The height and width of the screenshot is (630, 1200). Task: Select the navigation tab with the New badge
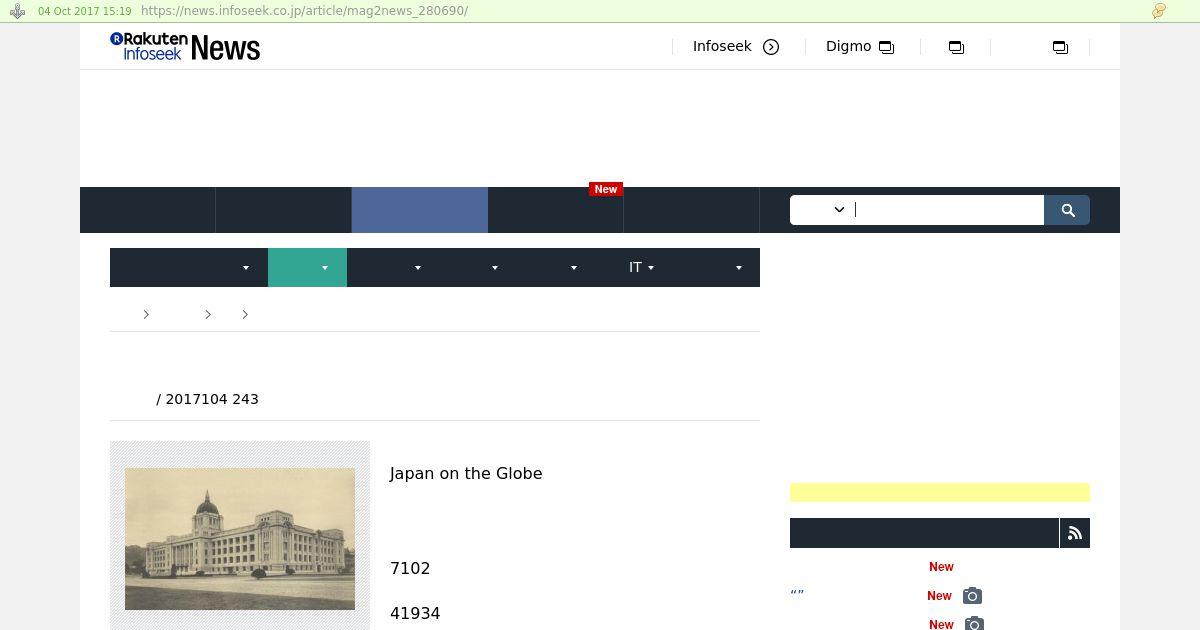click(556, 210)
